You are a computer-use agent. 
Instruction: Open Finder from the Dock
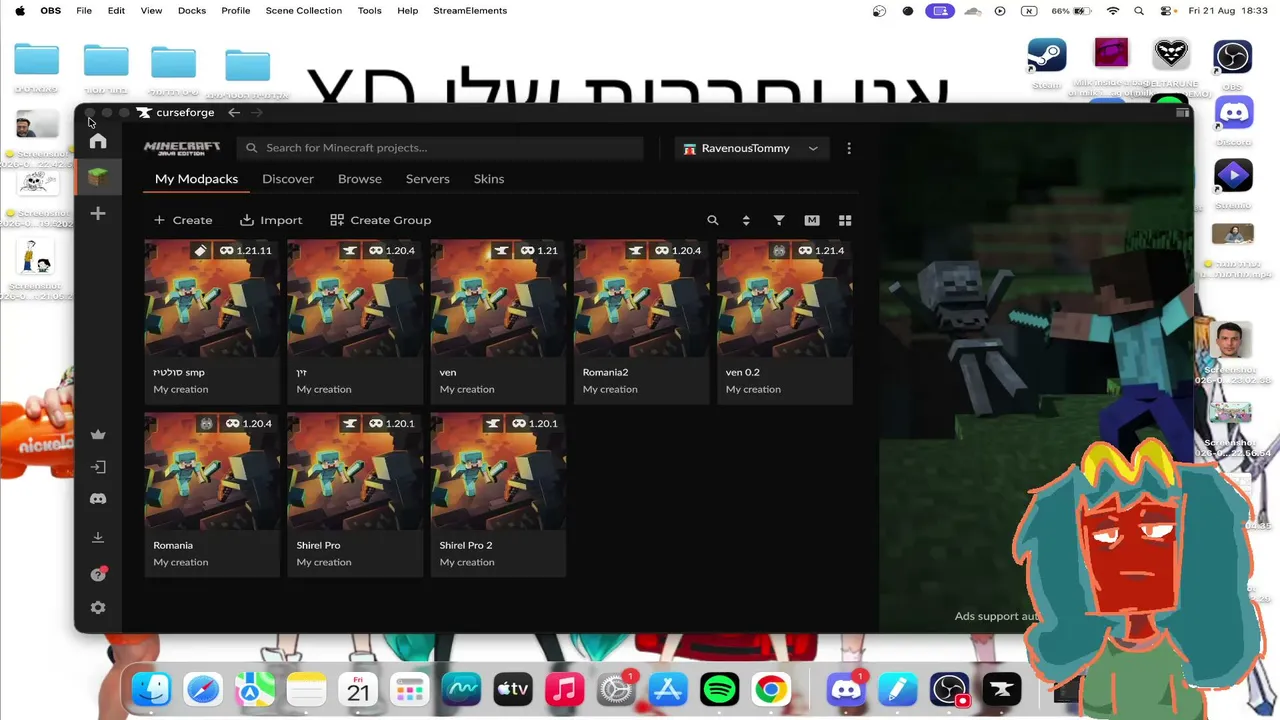152,689
